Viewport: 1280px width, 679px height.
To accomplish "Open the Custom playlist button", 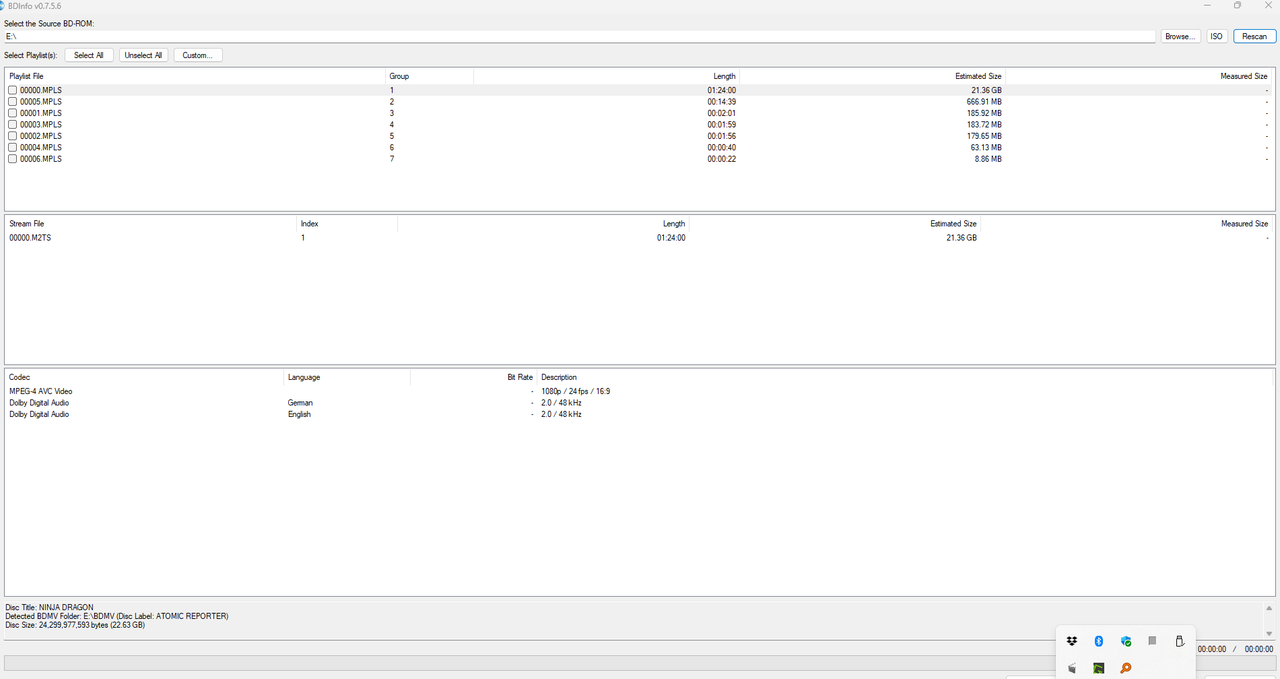I will pos(198,55).
